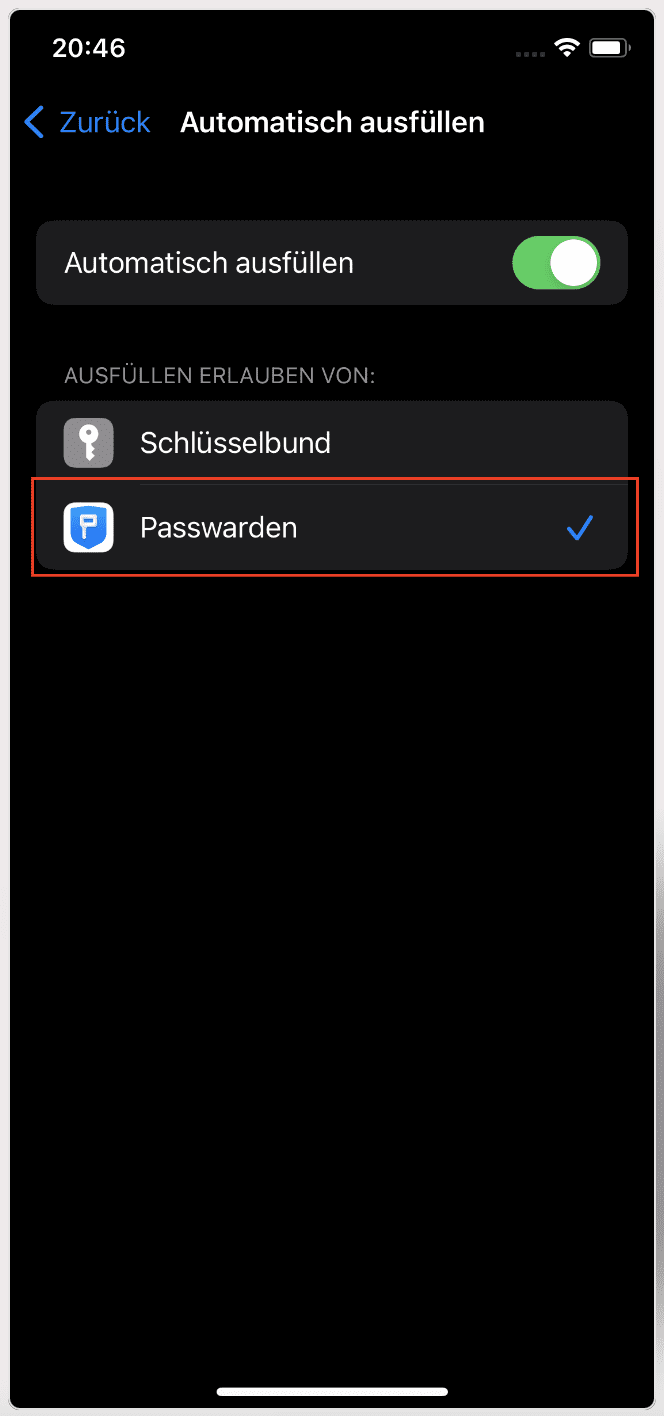Turn off the Automatisch ausfüllen switch

(556, 263)
